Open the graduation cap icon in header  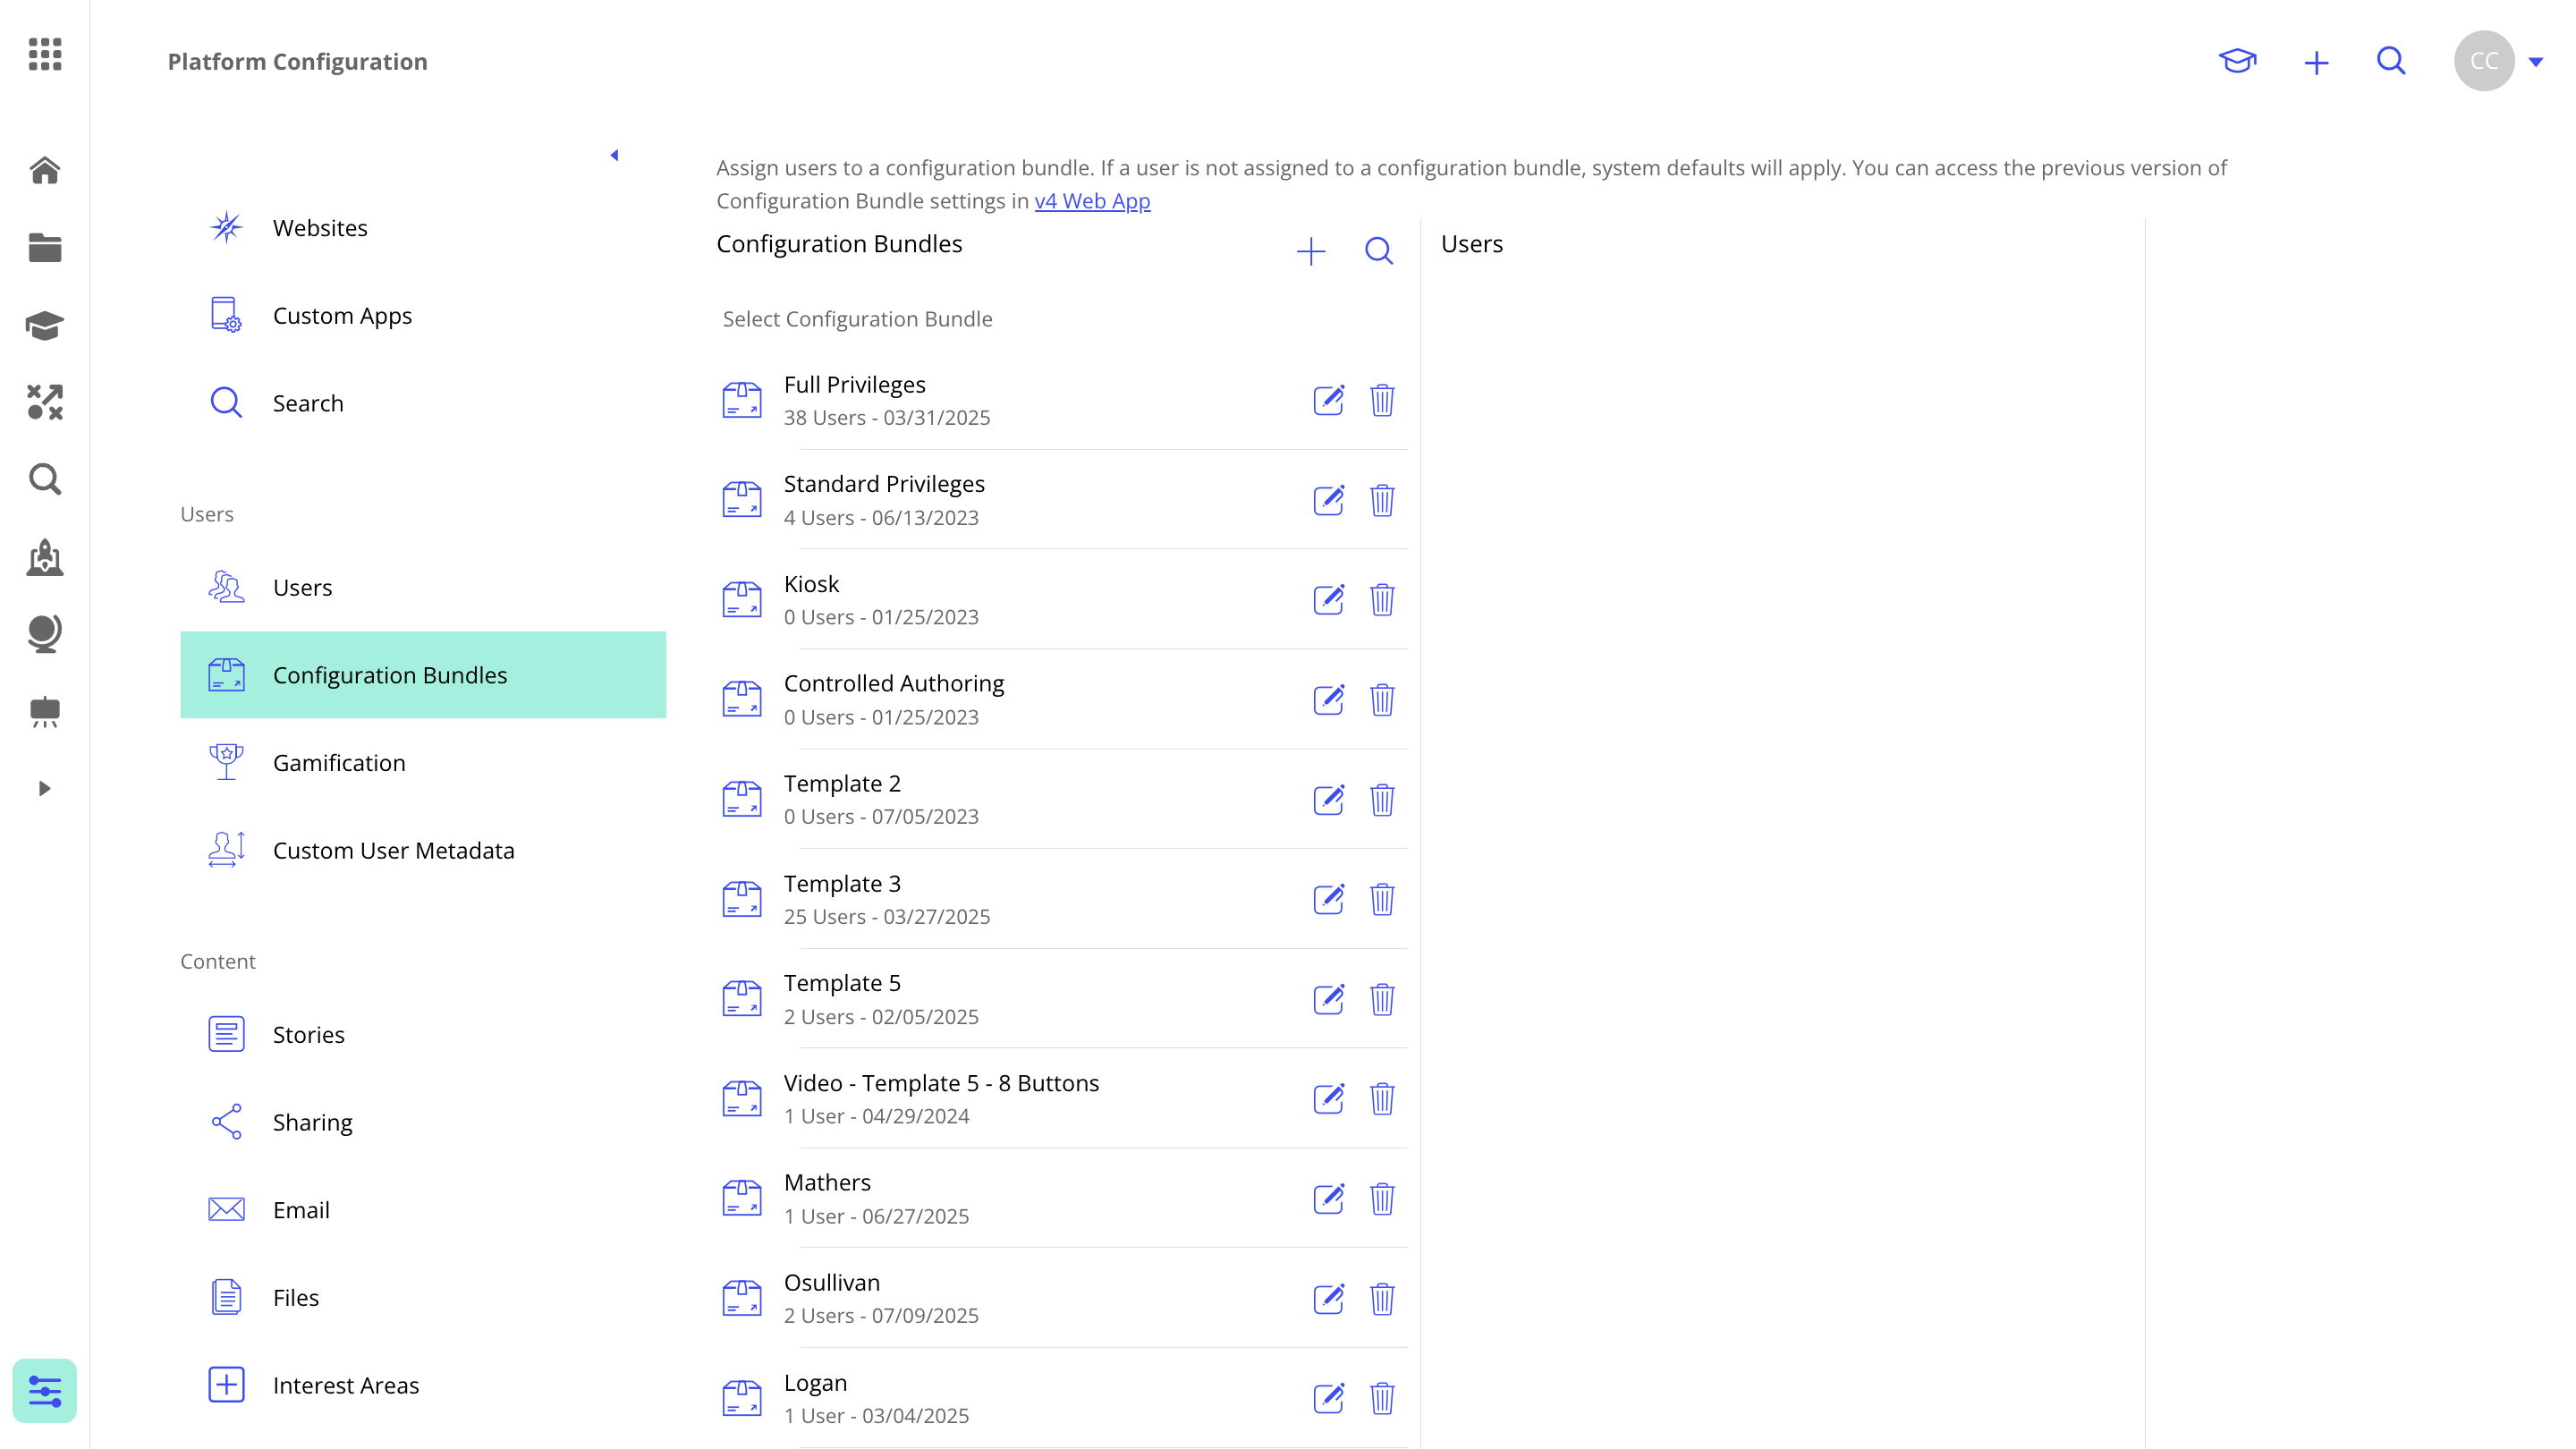pos(2237,61)
